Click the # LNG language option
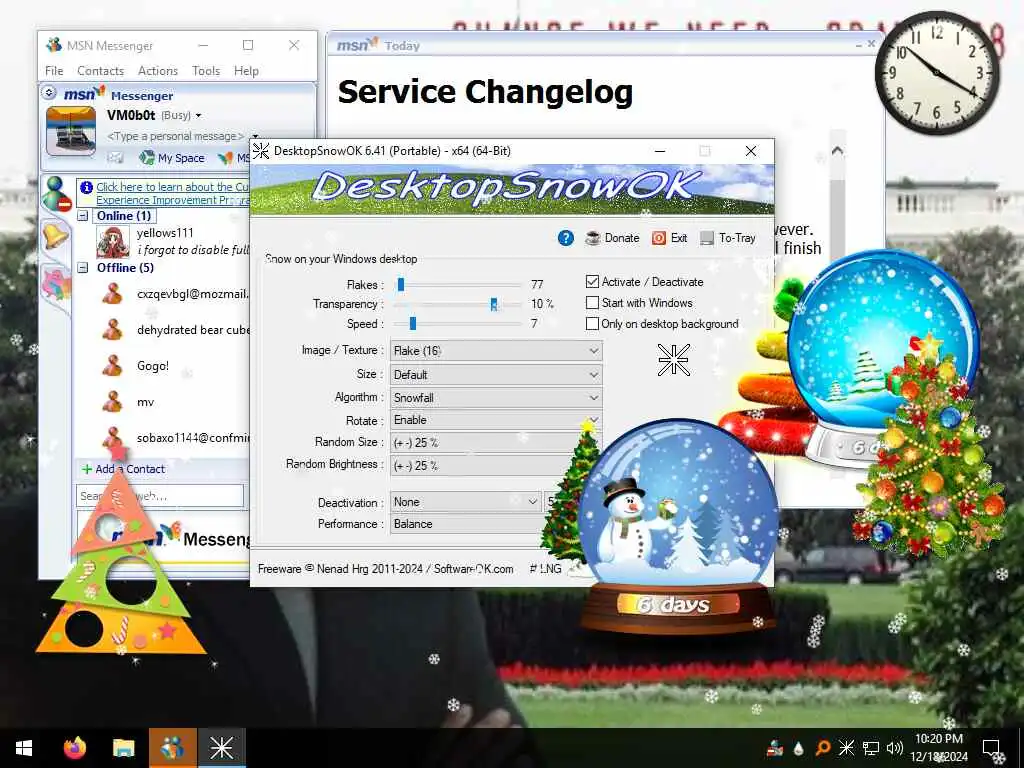Viewport: 1024px width, 768px height. coord(545,569)
